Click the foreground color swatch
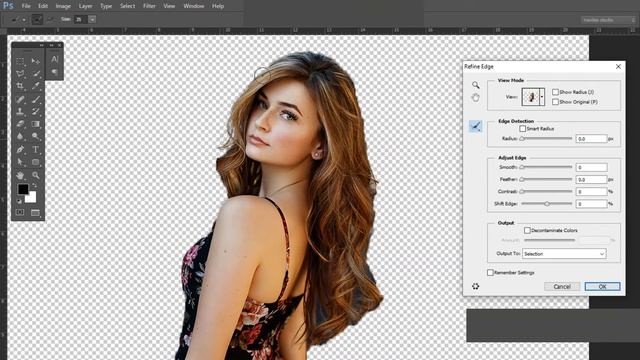The image size is (640, 360). [x=23, y=189]
